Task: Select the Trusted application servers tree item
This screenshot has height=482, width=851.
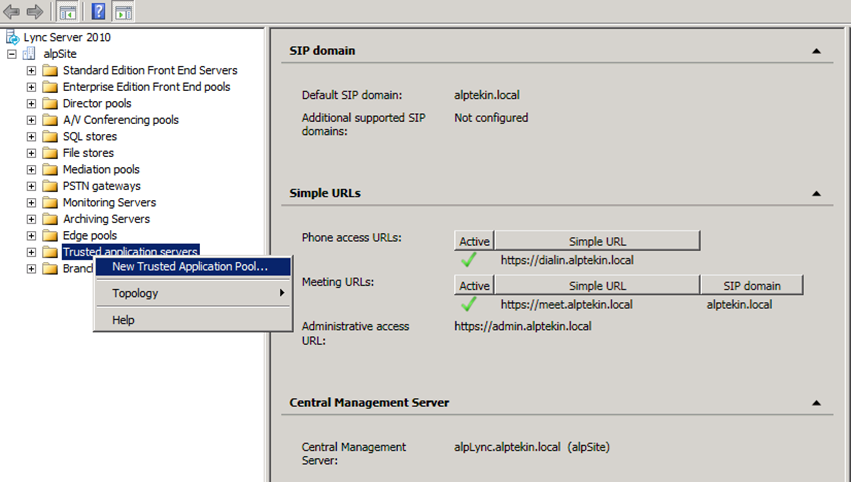Action: [130, 251]
